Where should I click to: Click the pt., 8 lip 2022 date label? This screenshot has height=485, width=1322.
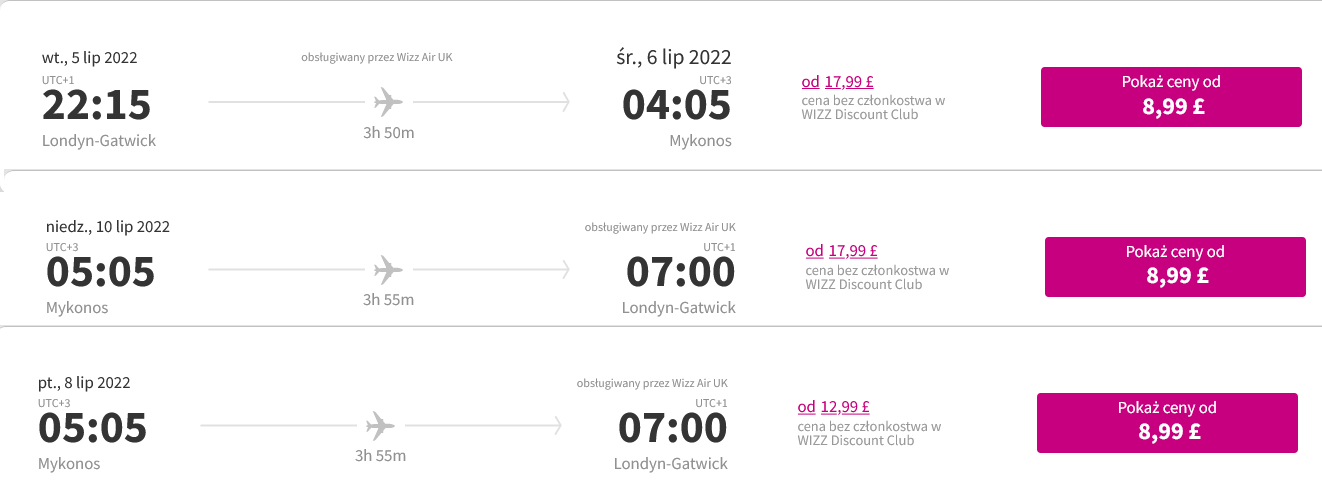84,382
